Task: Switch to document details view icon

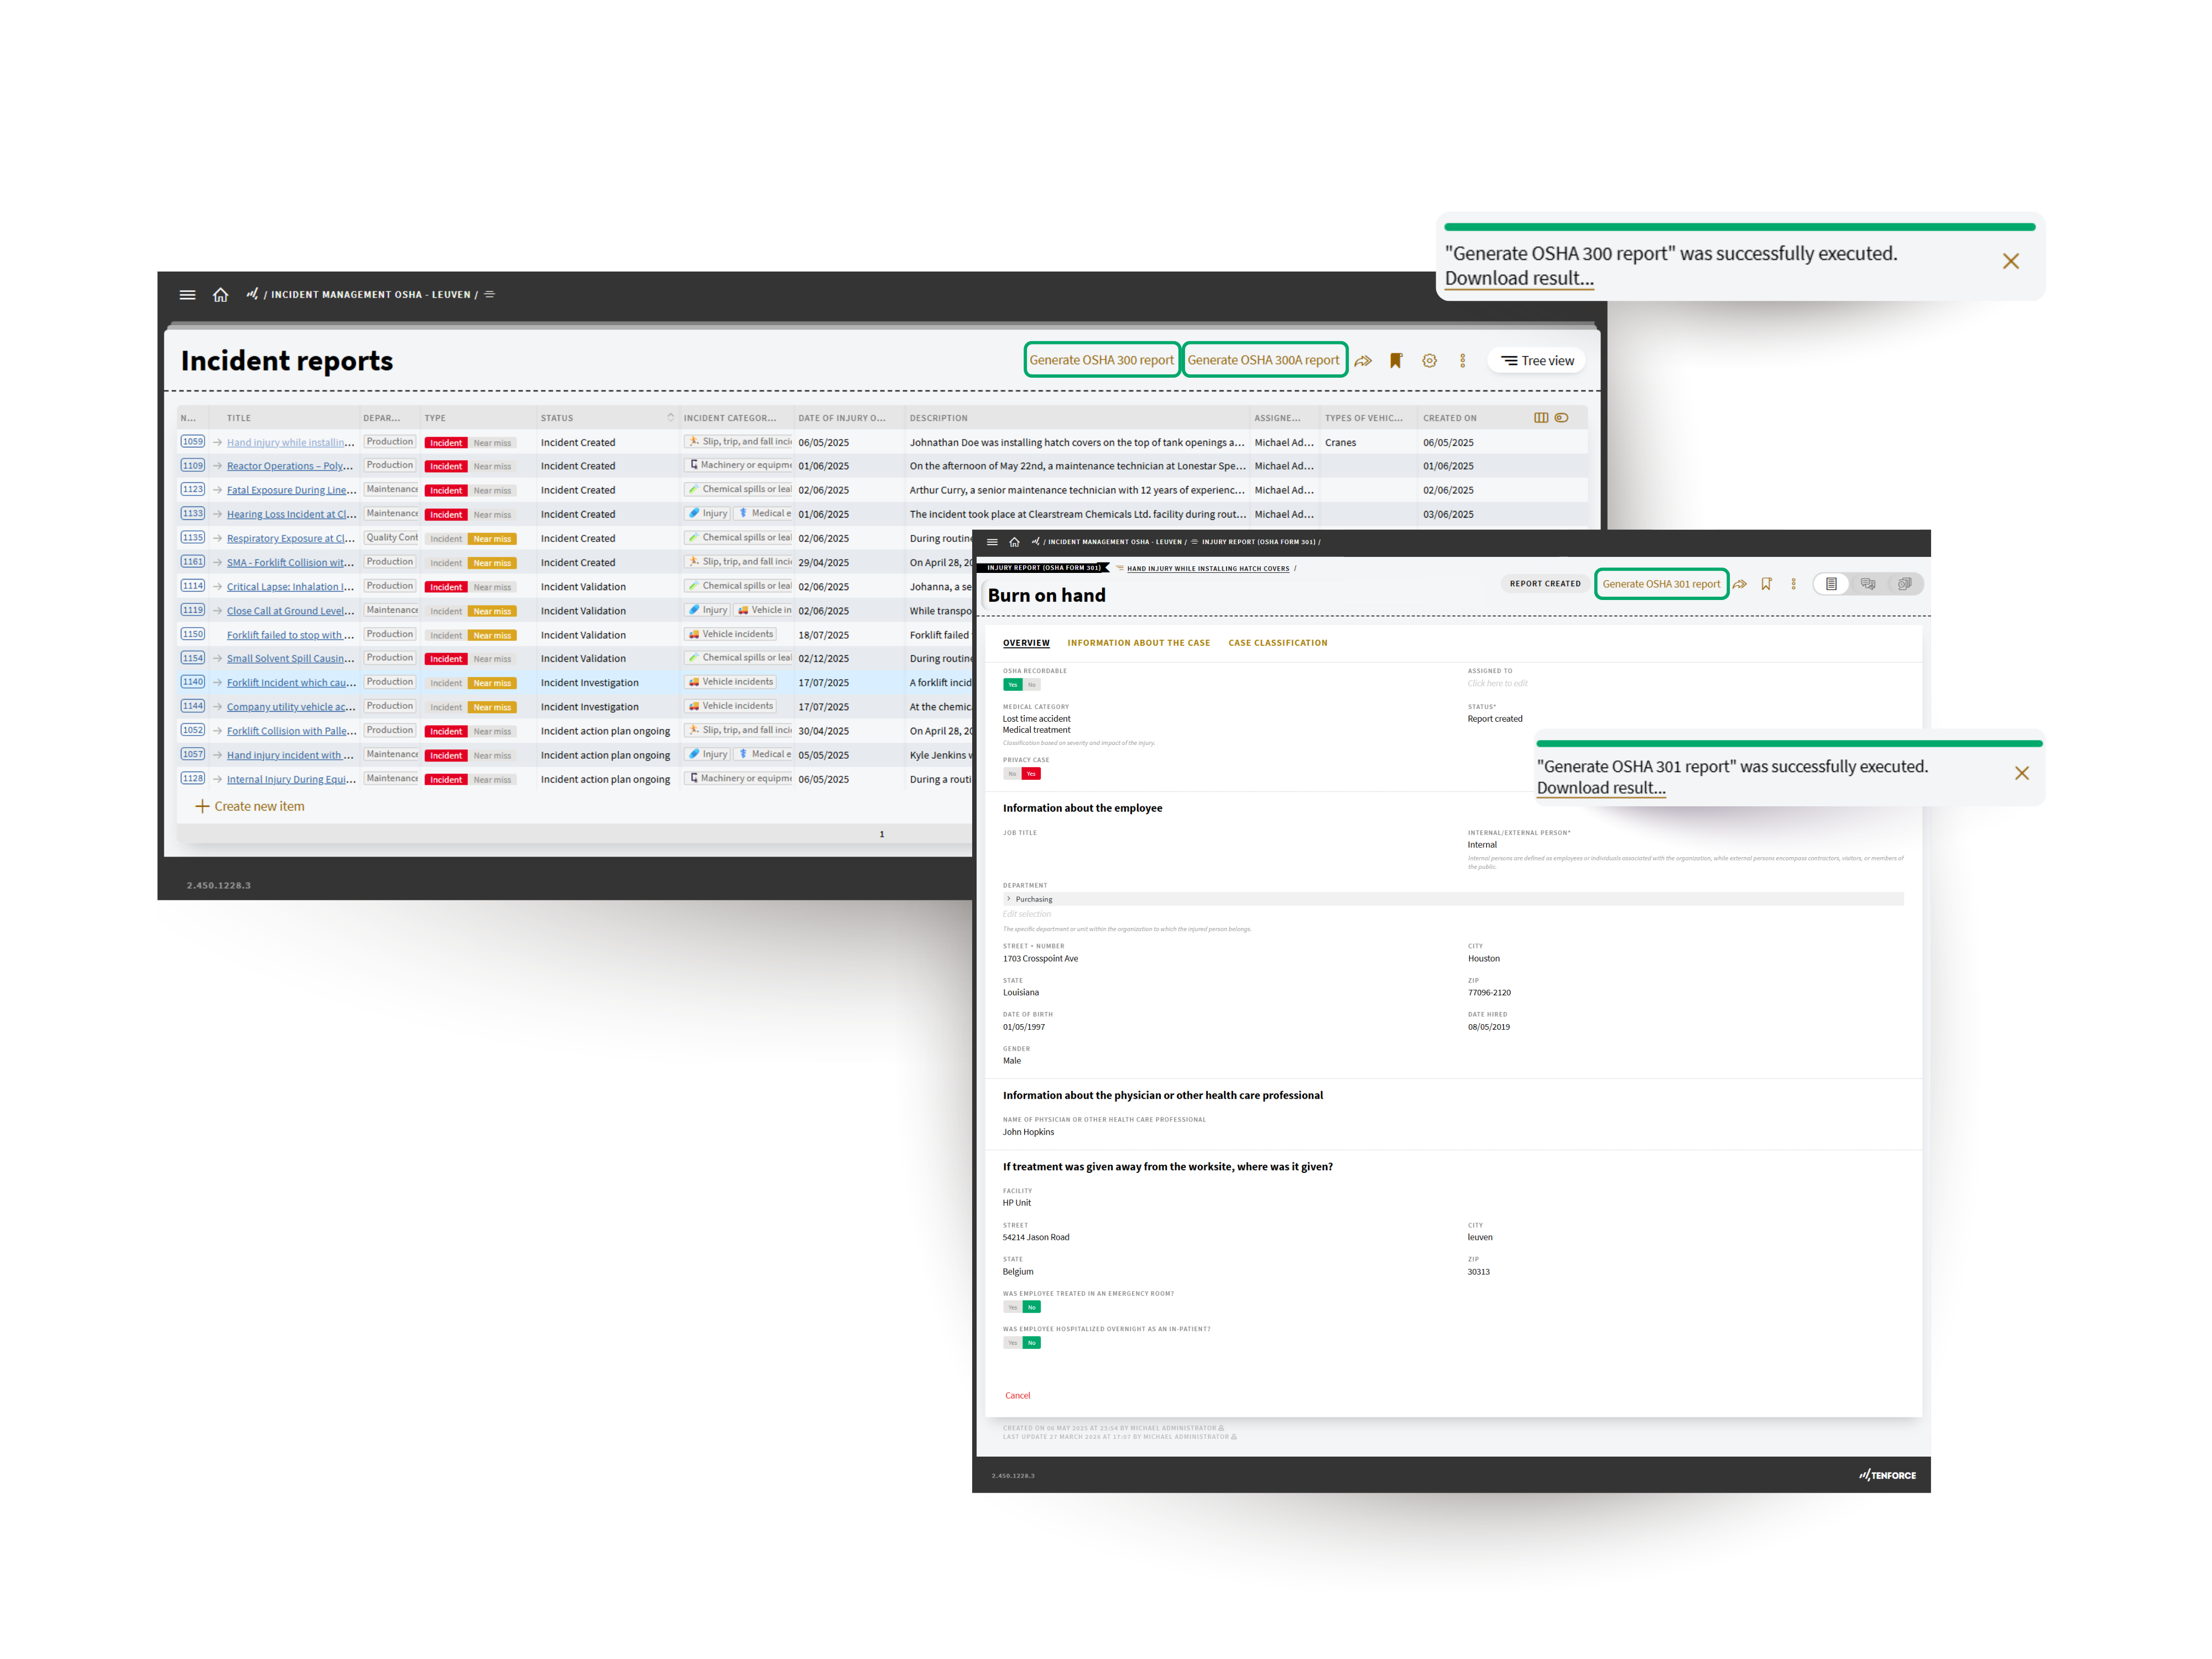Action: [1831, 584]
